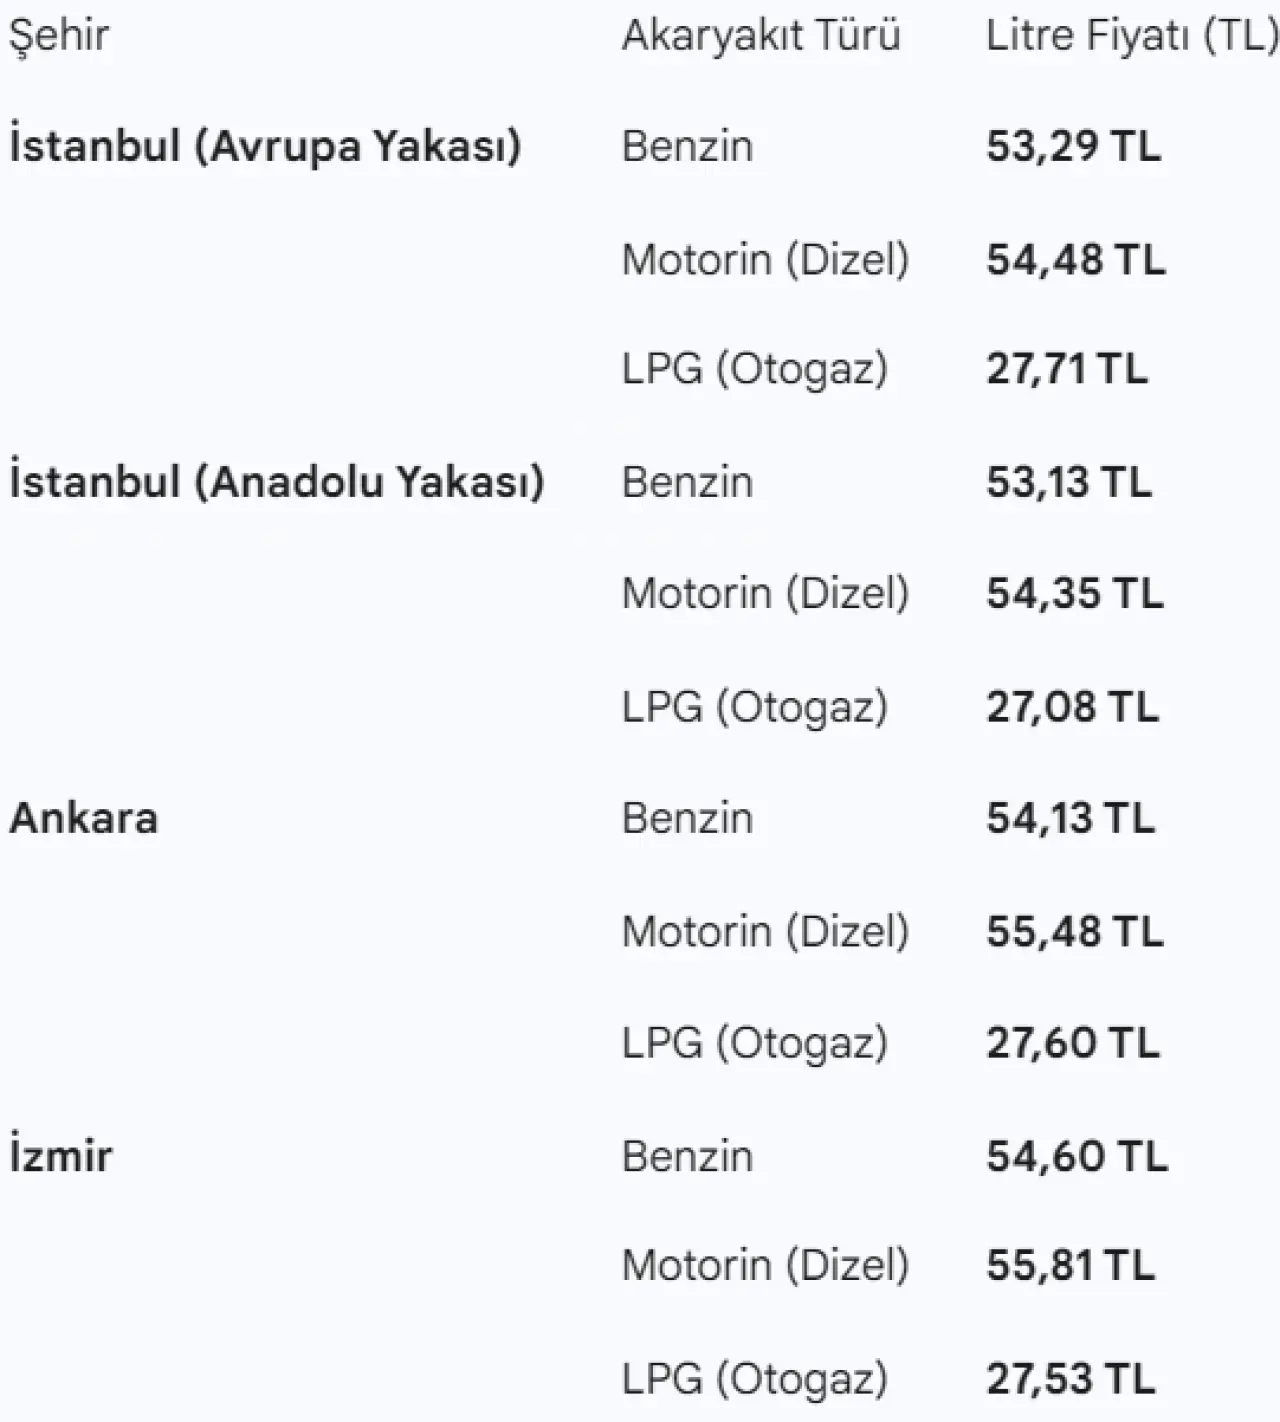
Task: Click İzmir's 54,60 TL benzin price
Action: (1076, 1156)
